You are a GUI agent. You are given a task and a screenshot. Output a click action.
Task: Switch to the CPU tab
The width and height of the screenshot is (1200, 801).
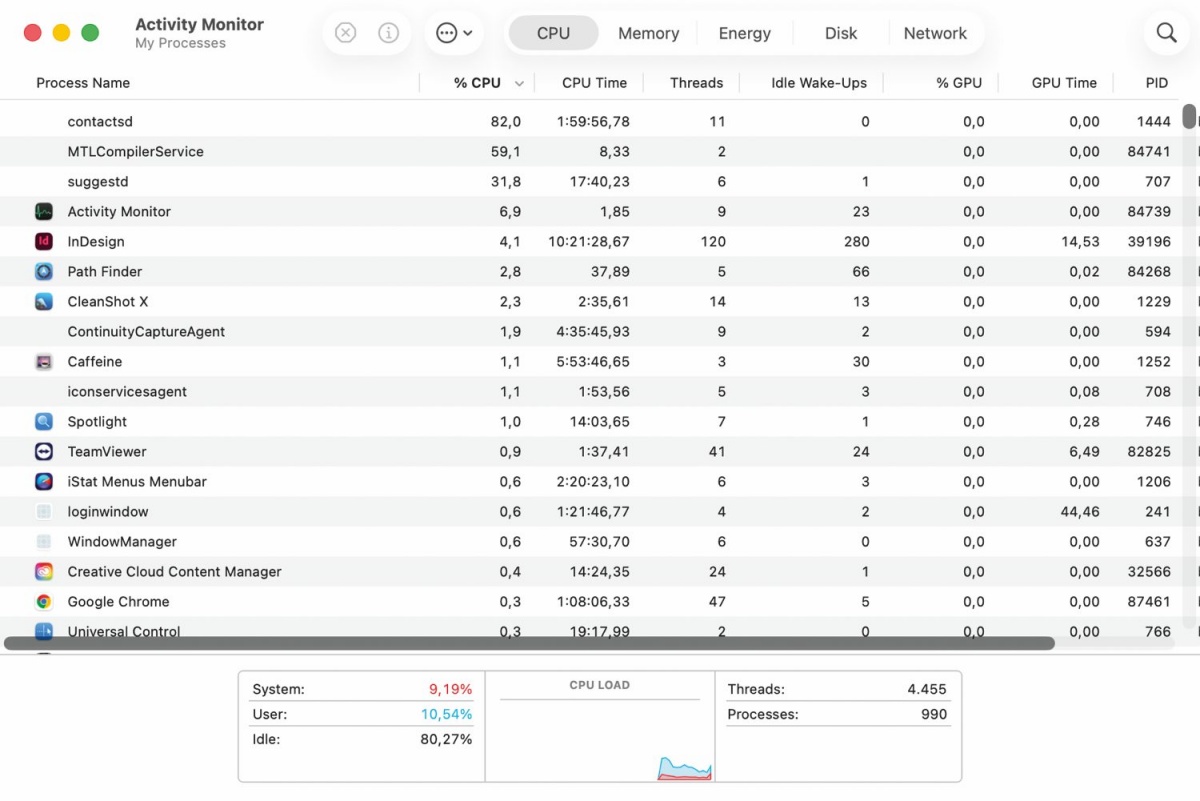pyautogui.click(x=553, y=33)
